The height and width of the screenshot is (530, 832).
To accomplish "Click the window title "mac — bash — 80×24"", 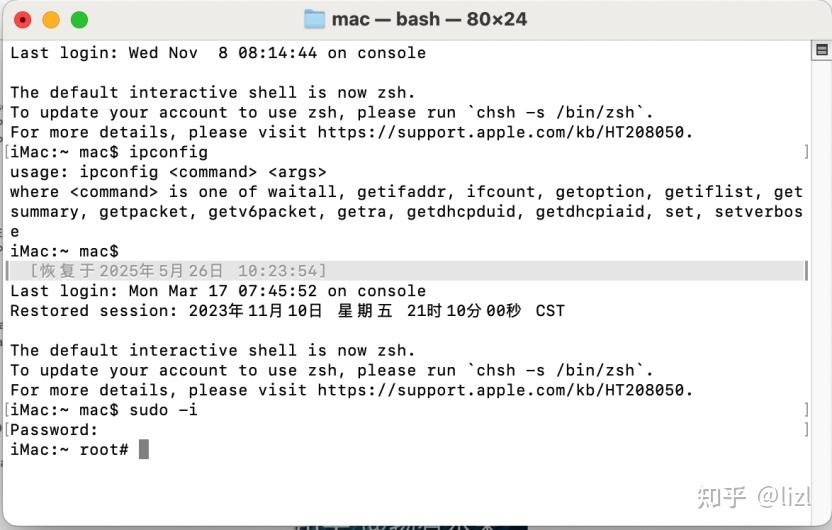I will pyautogui.click(x=429, y=19).
